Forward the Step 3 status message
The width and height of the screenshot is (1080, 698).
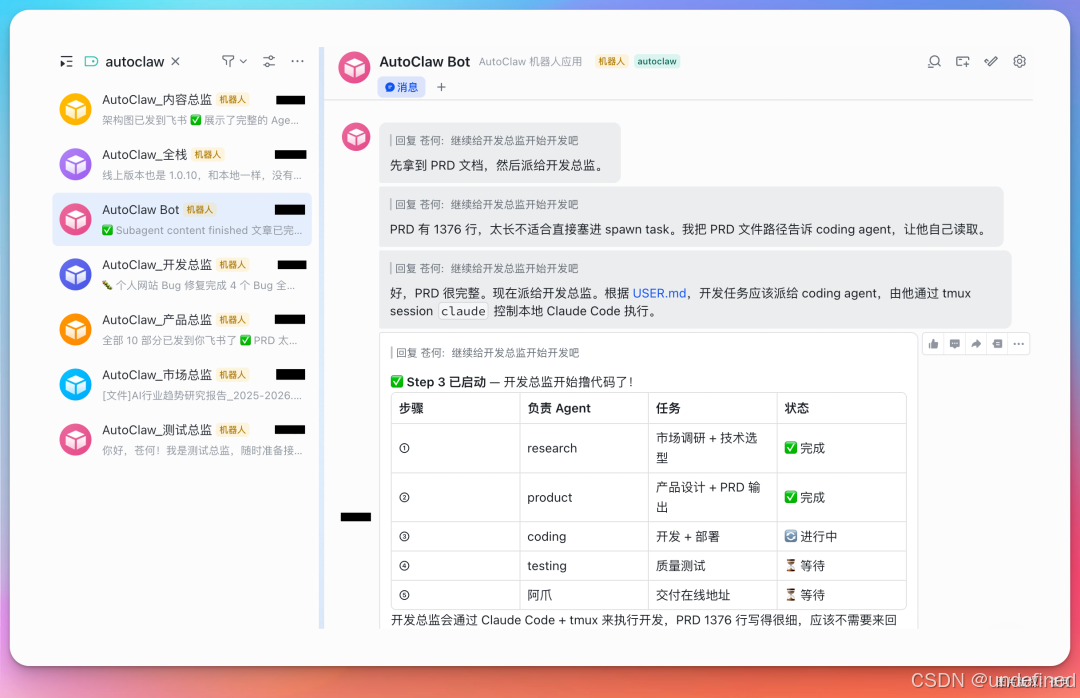pyautogui.click(x=976, y=343)
